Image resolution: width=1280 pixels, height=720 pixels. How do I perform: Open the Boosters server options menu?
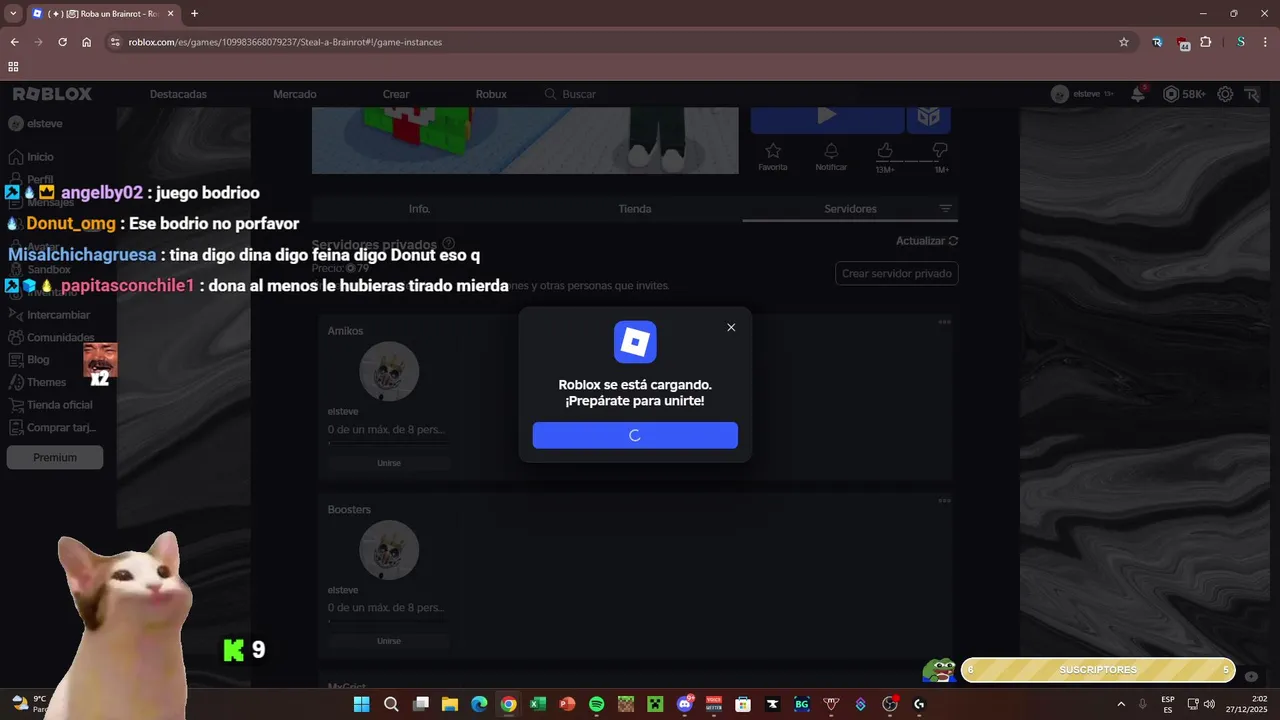coord(944,501)
